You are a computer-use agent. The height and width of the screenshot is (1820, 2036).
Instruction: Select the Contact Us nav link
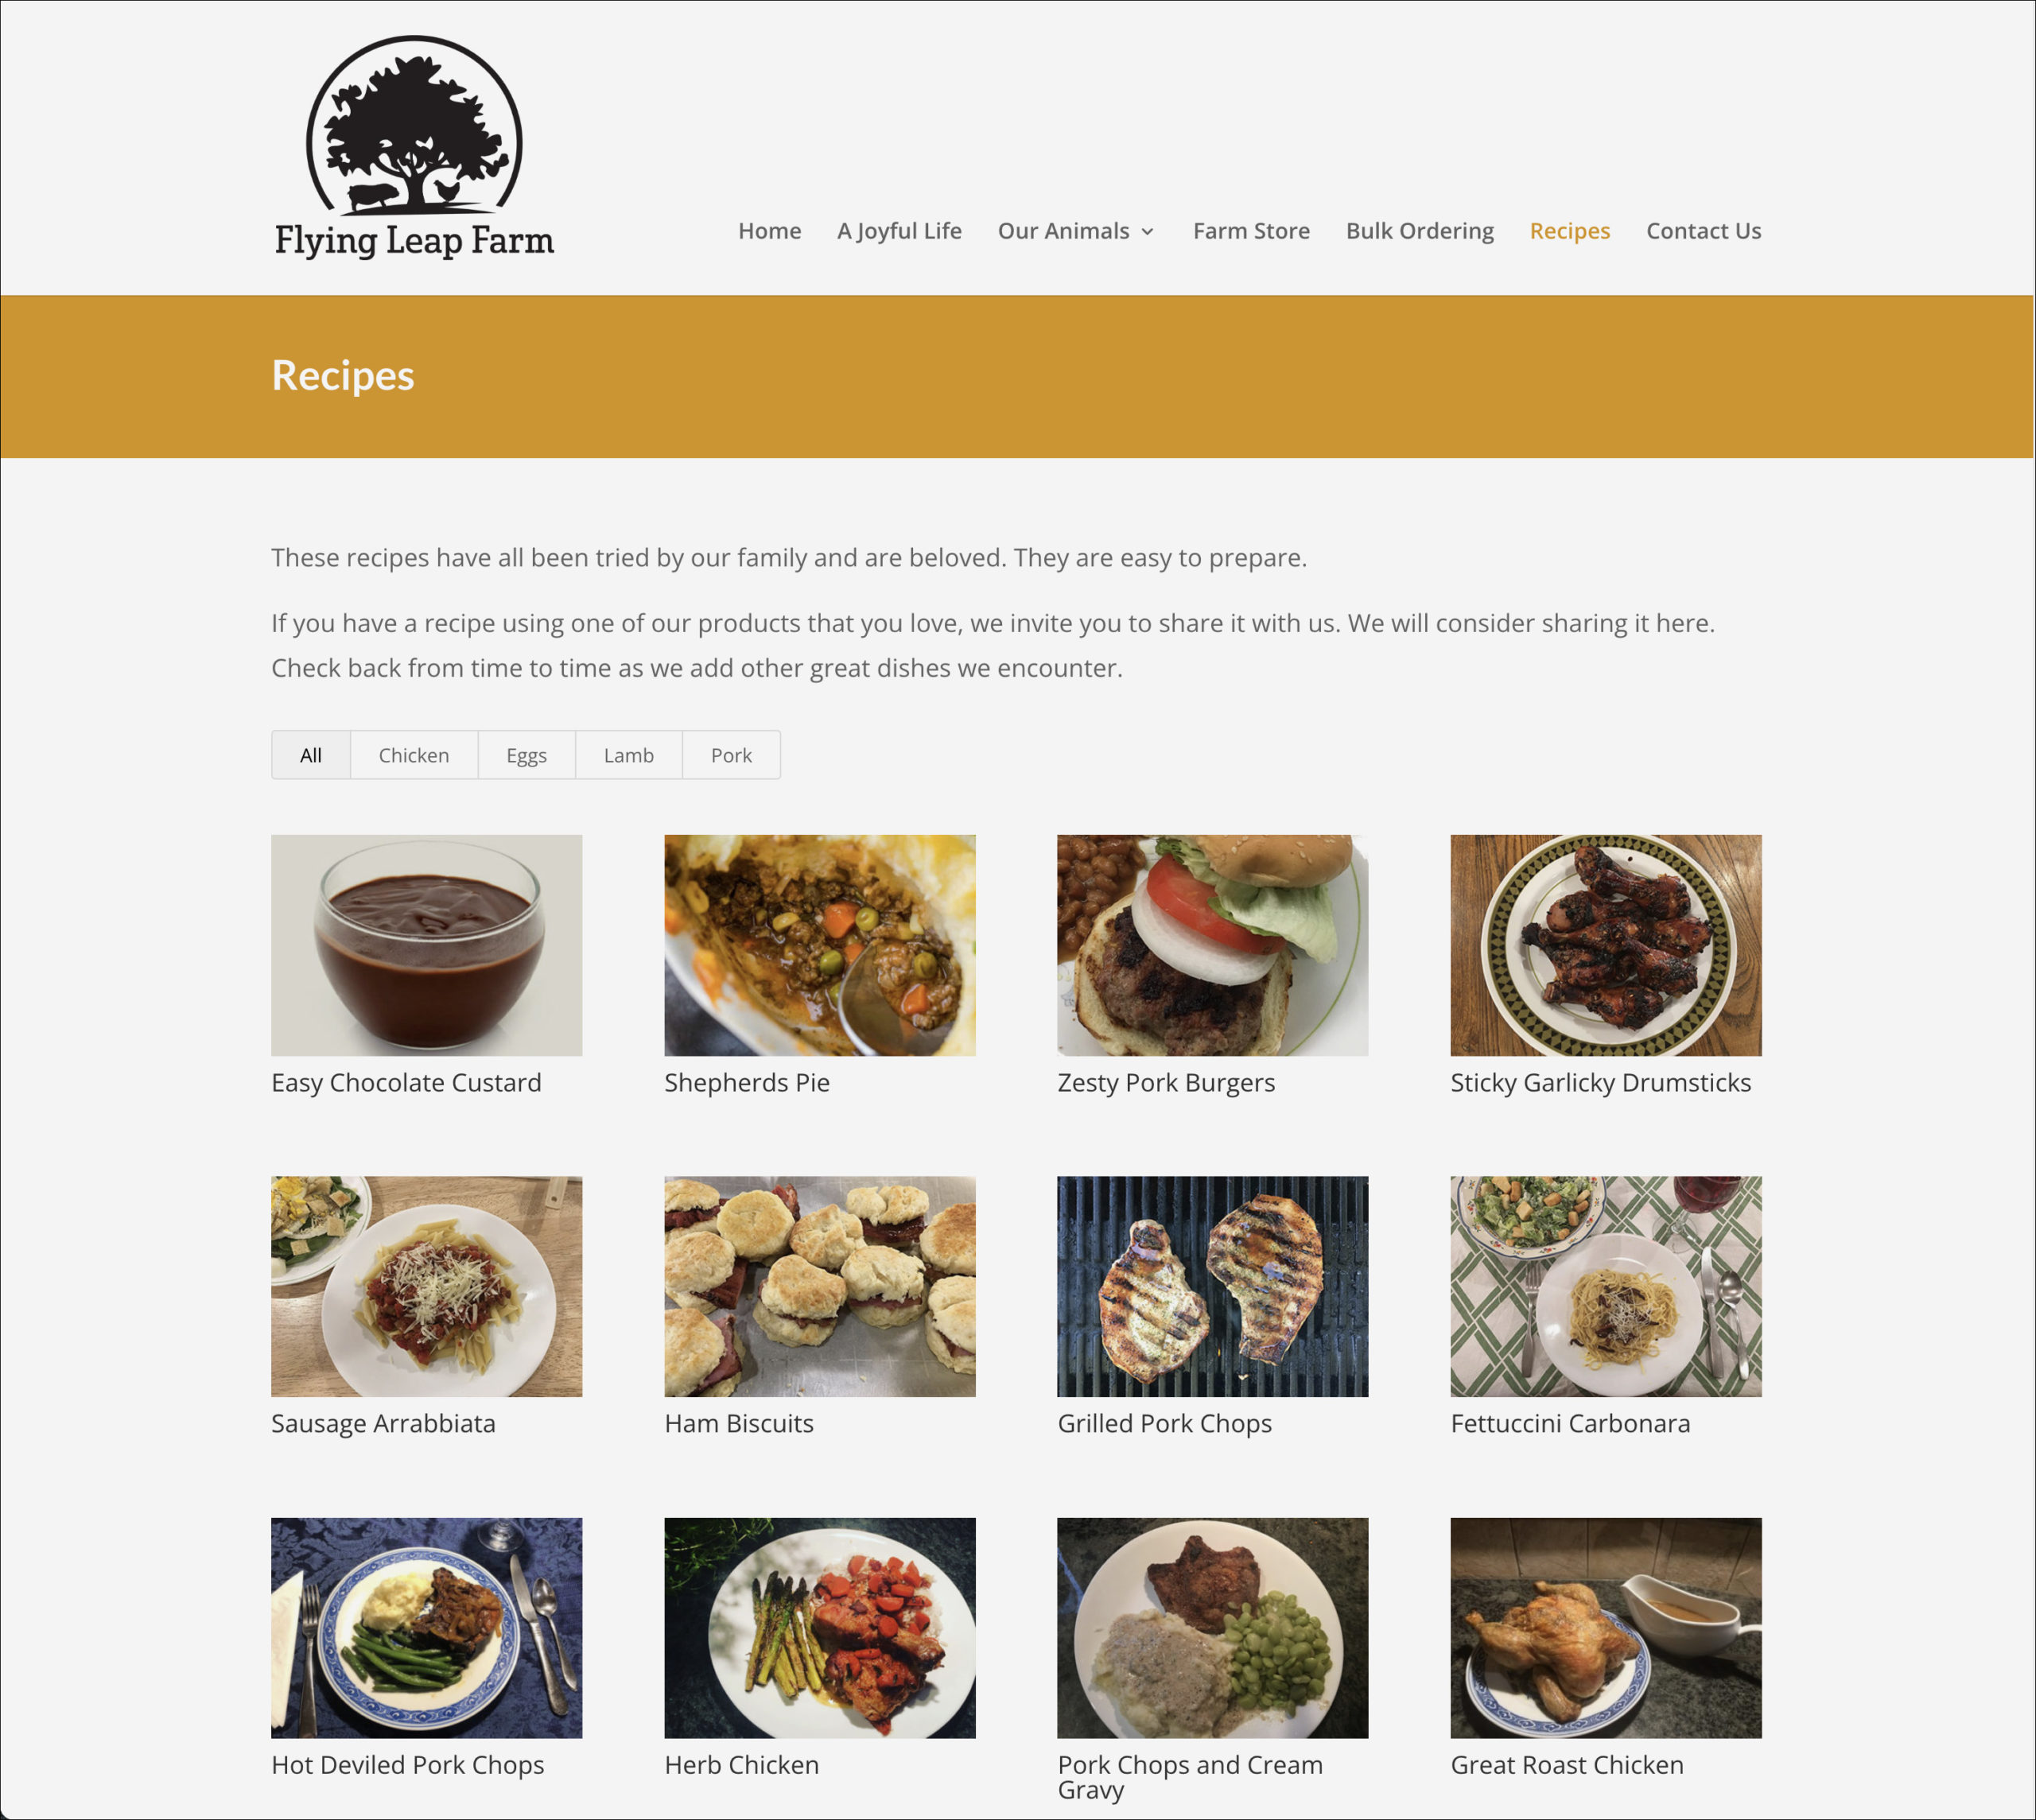[1703, 231]
